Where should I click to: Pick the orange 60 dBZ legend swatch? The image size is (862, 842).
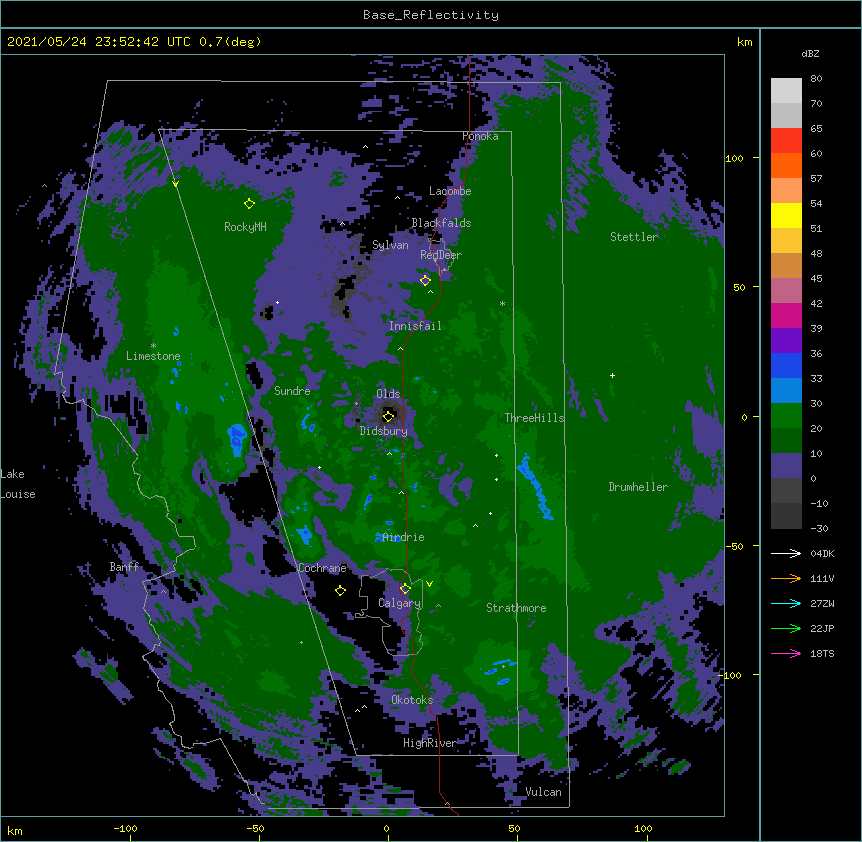click(x=786, y=165)
